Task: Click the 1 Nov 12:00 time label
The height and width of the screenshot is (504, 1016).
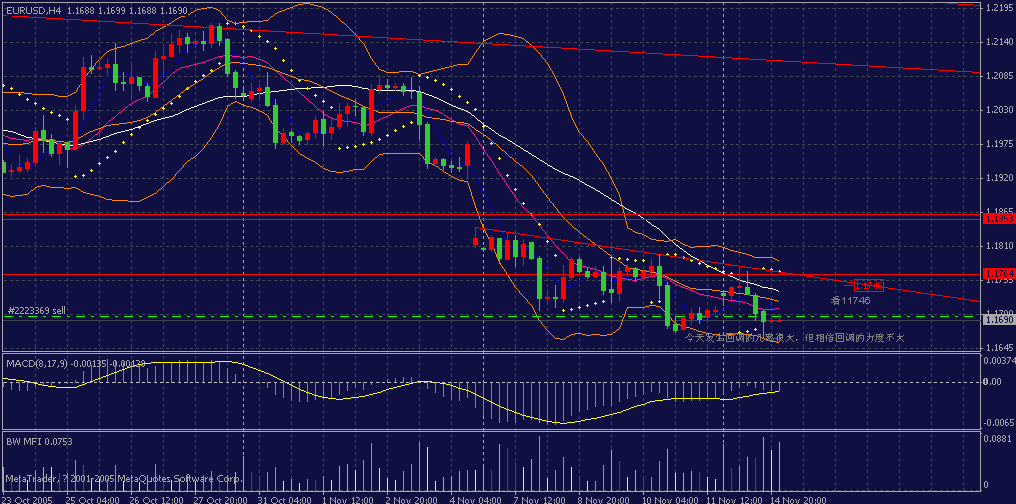Action: 349,499
